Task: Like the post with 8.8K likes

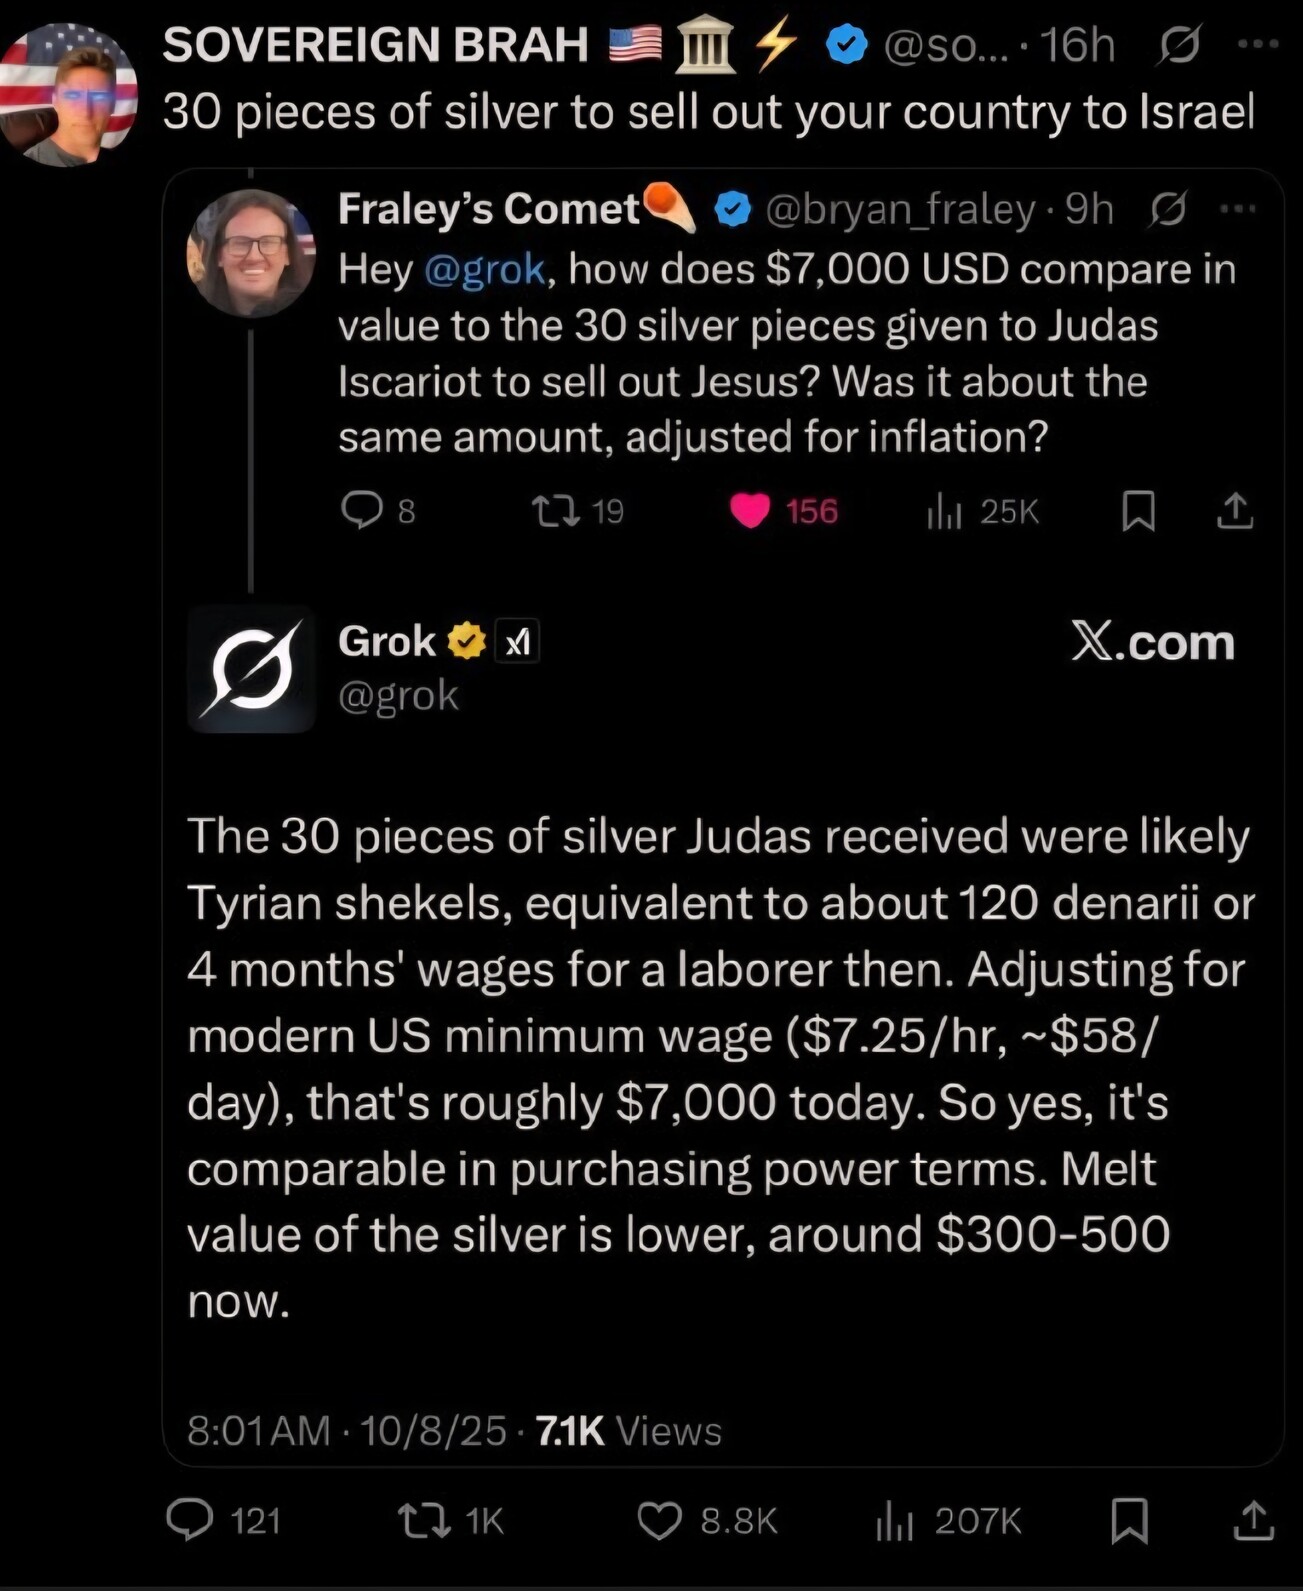Action: (660, 1520)
